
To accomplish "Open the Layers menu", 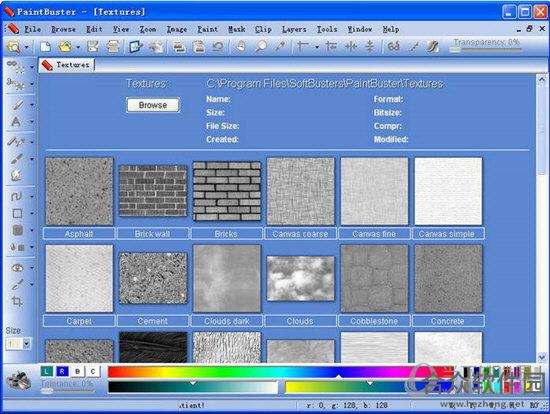I will [294, 29].
